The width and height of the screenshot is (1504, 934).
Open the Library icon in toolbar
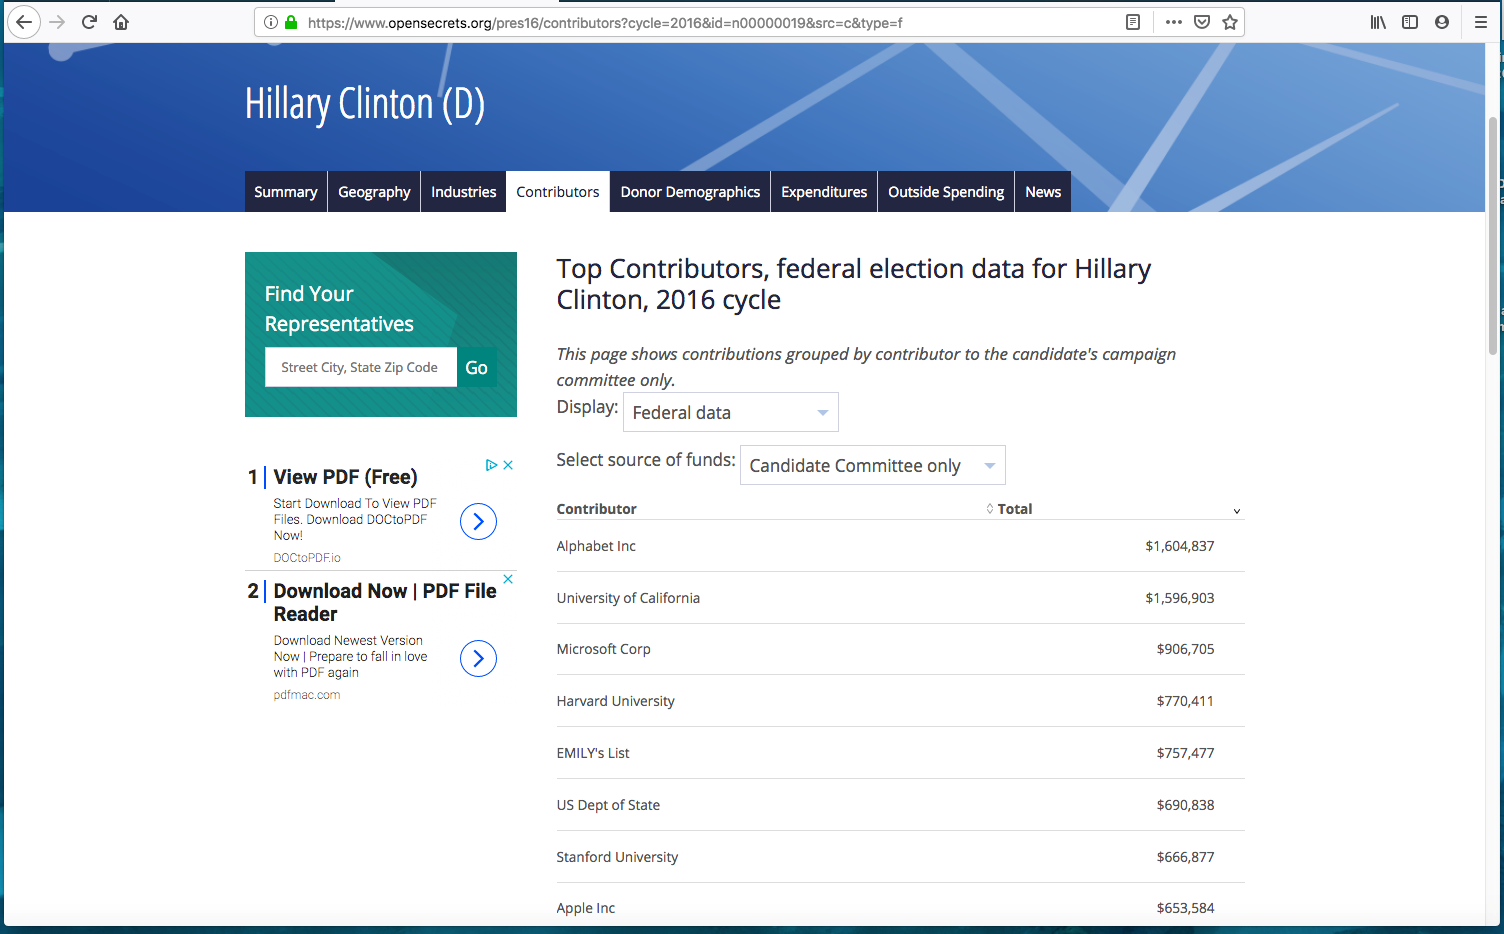point(1378,22)
